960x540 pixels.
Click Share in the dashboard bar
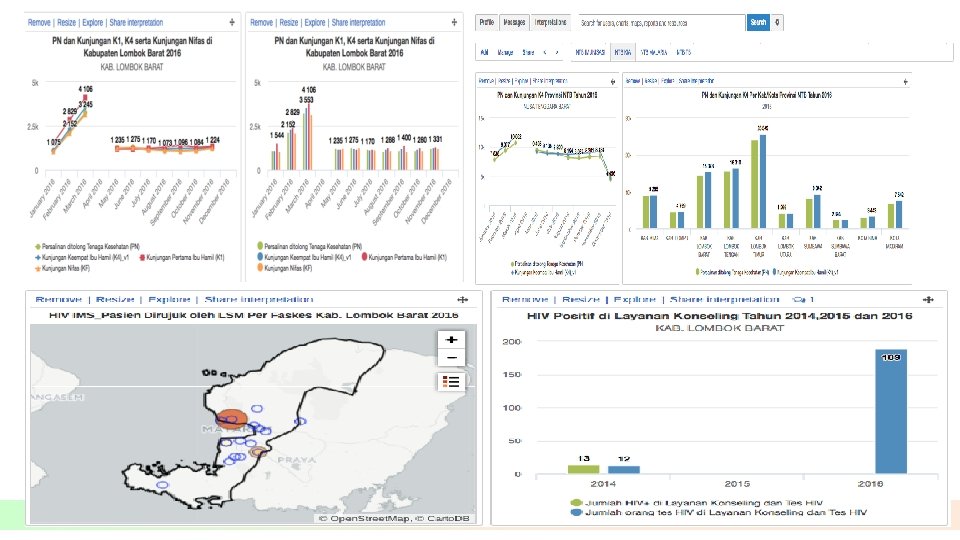click(528, 53)
